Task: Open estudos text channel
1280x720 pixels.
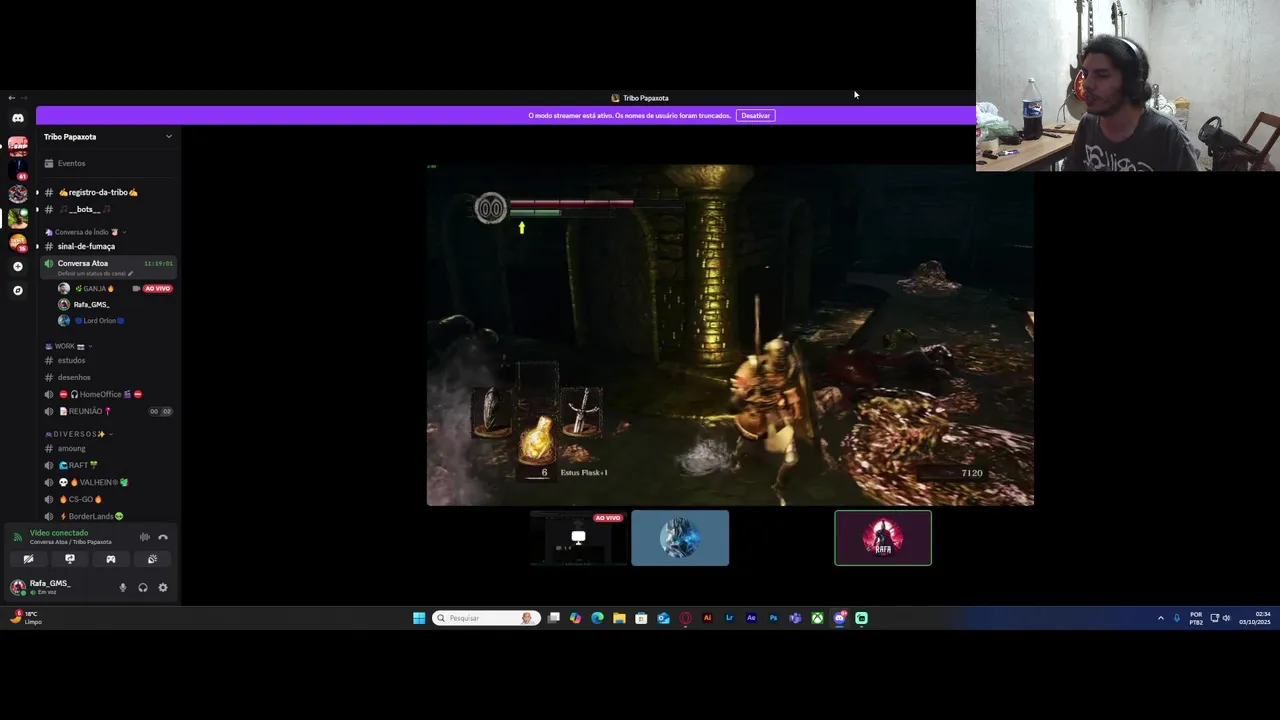Action: pyautogui.click(x=71, y=360)
